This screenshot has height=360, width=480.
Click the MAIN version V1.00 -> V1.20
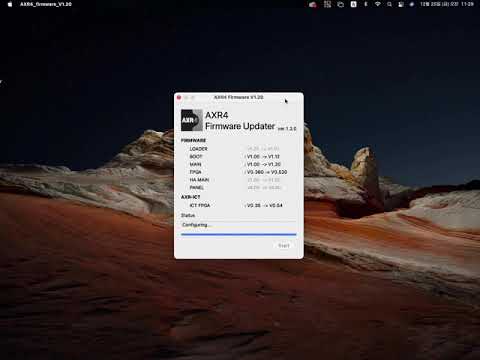pos(263,164)
